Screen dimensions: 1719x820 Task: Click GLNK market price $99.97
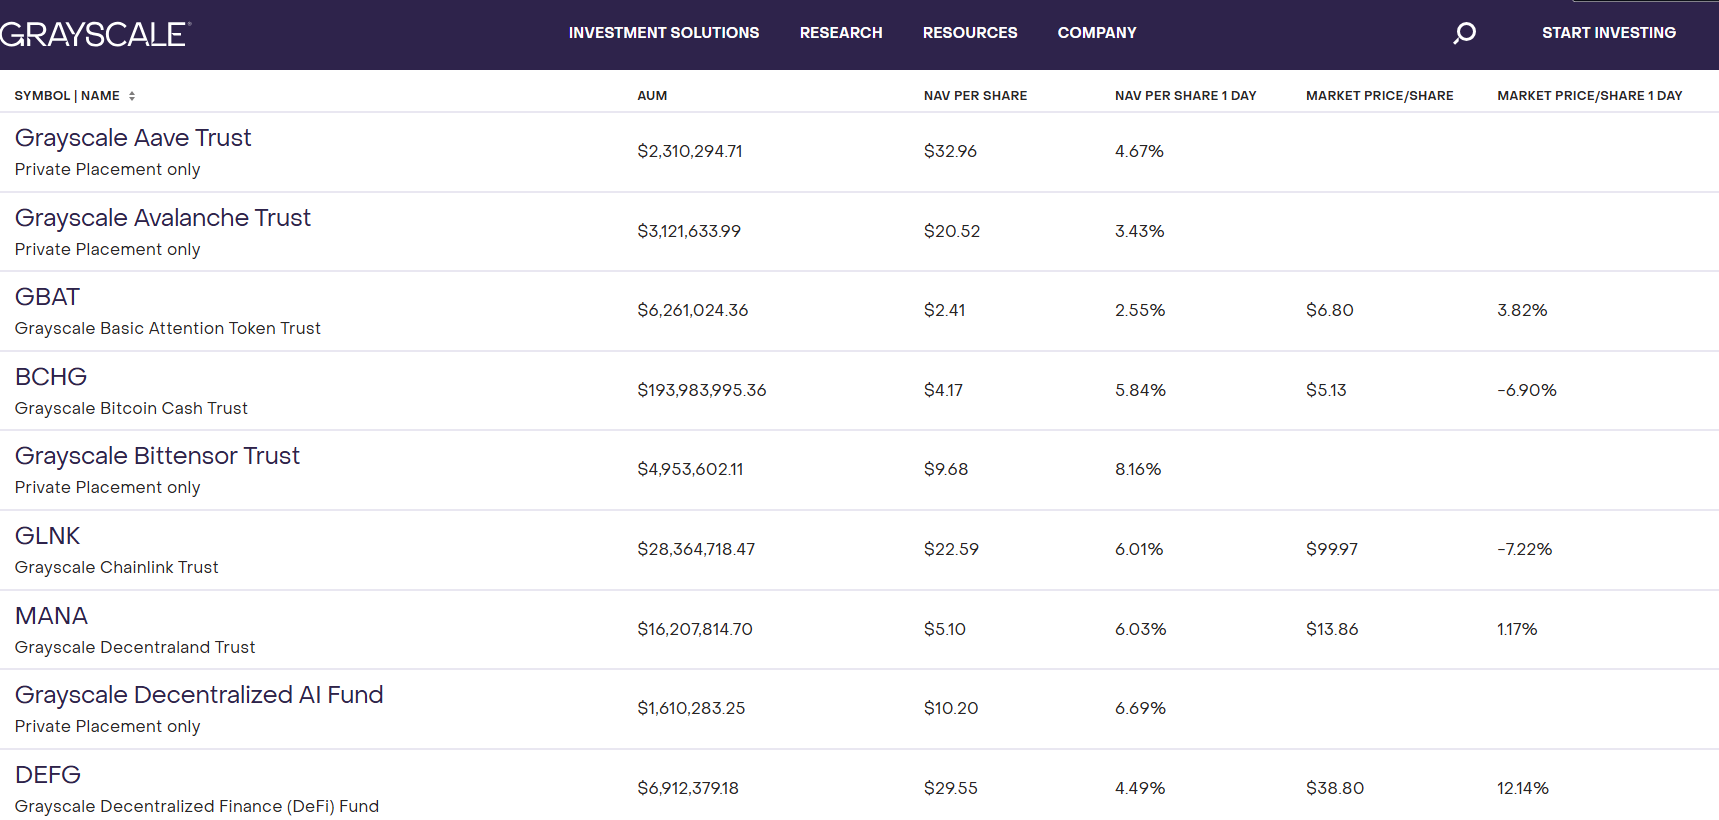coord(1332,549)
